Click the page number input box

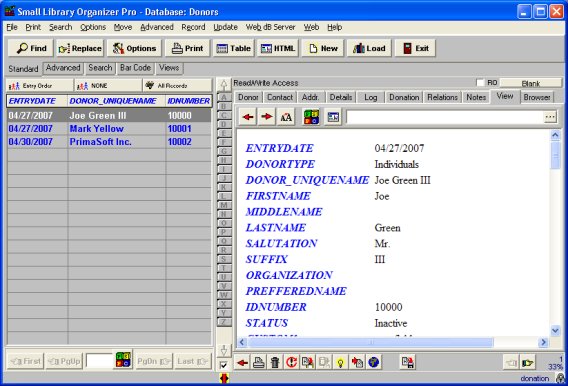[x=99, y=361]
